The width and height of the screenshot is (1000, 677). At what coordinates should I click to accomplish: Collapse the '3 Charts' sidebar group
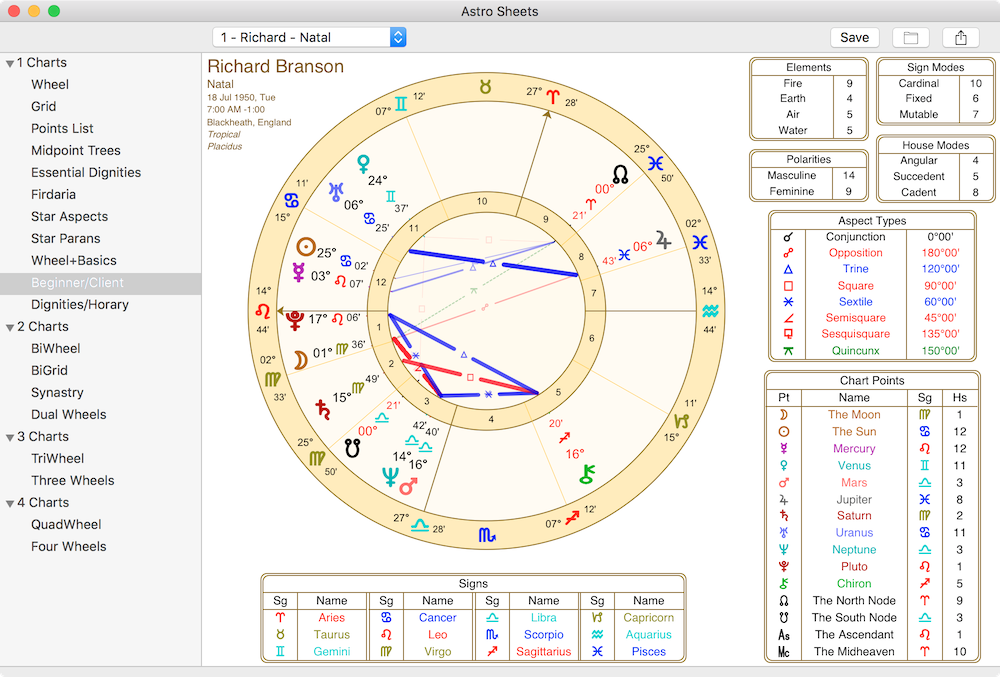10,437
